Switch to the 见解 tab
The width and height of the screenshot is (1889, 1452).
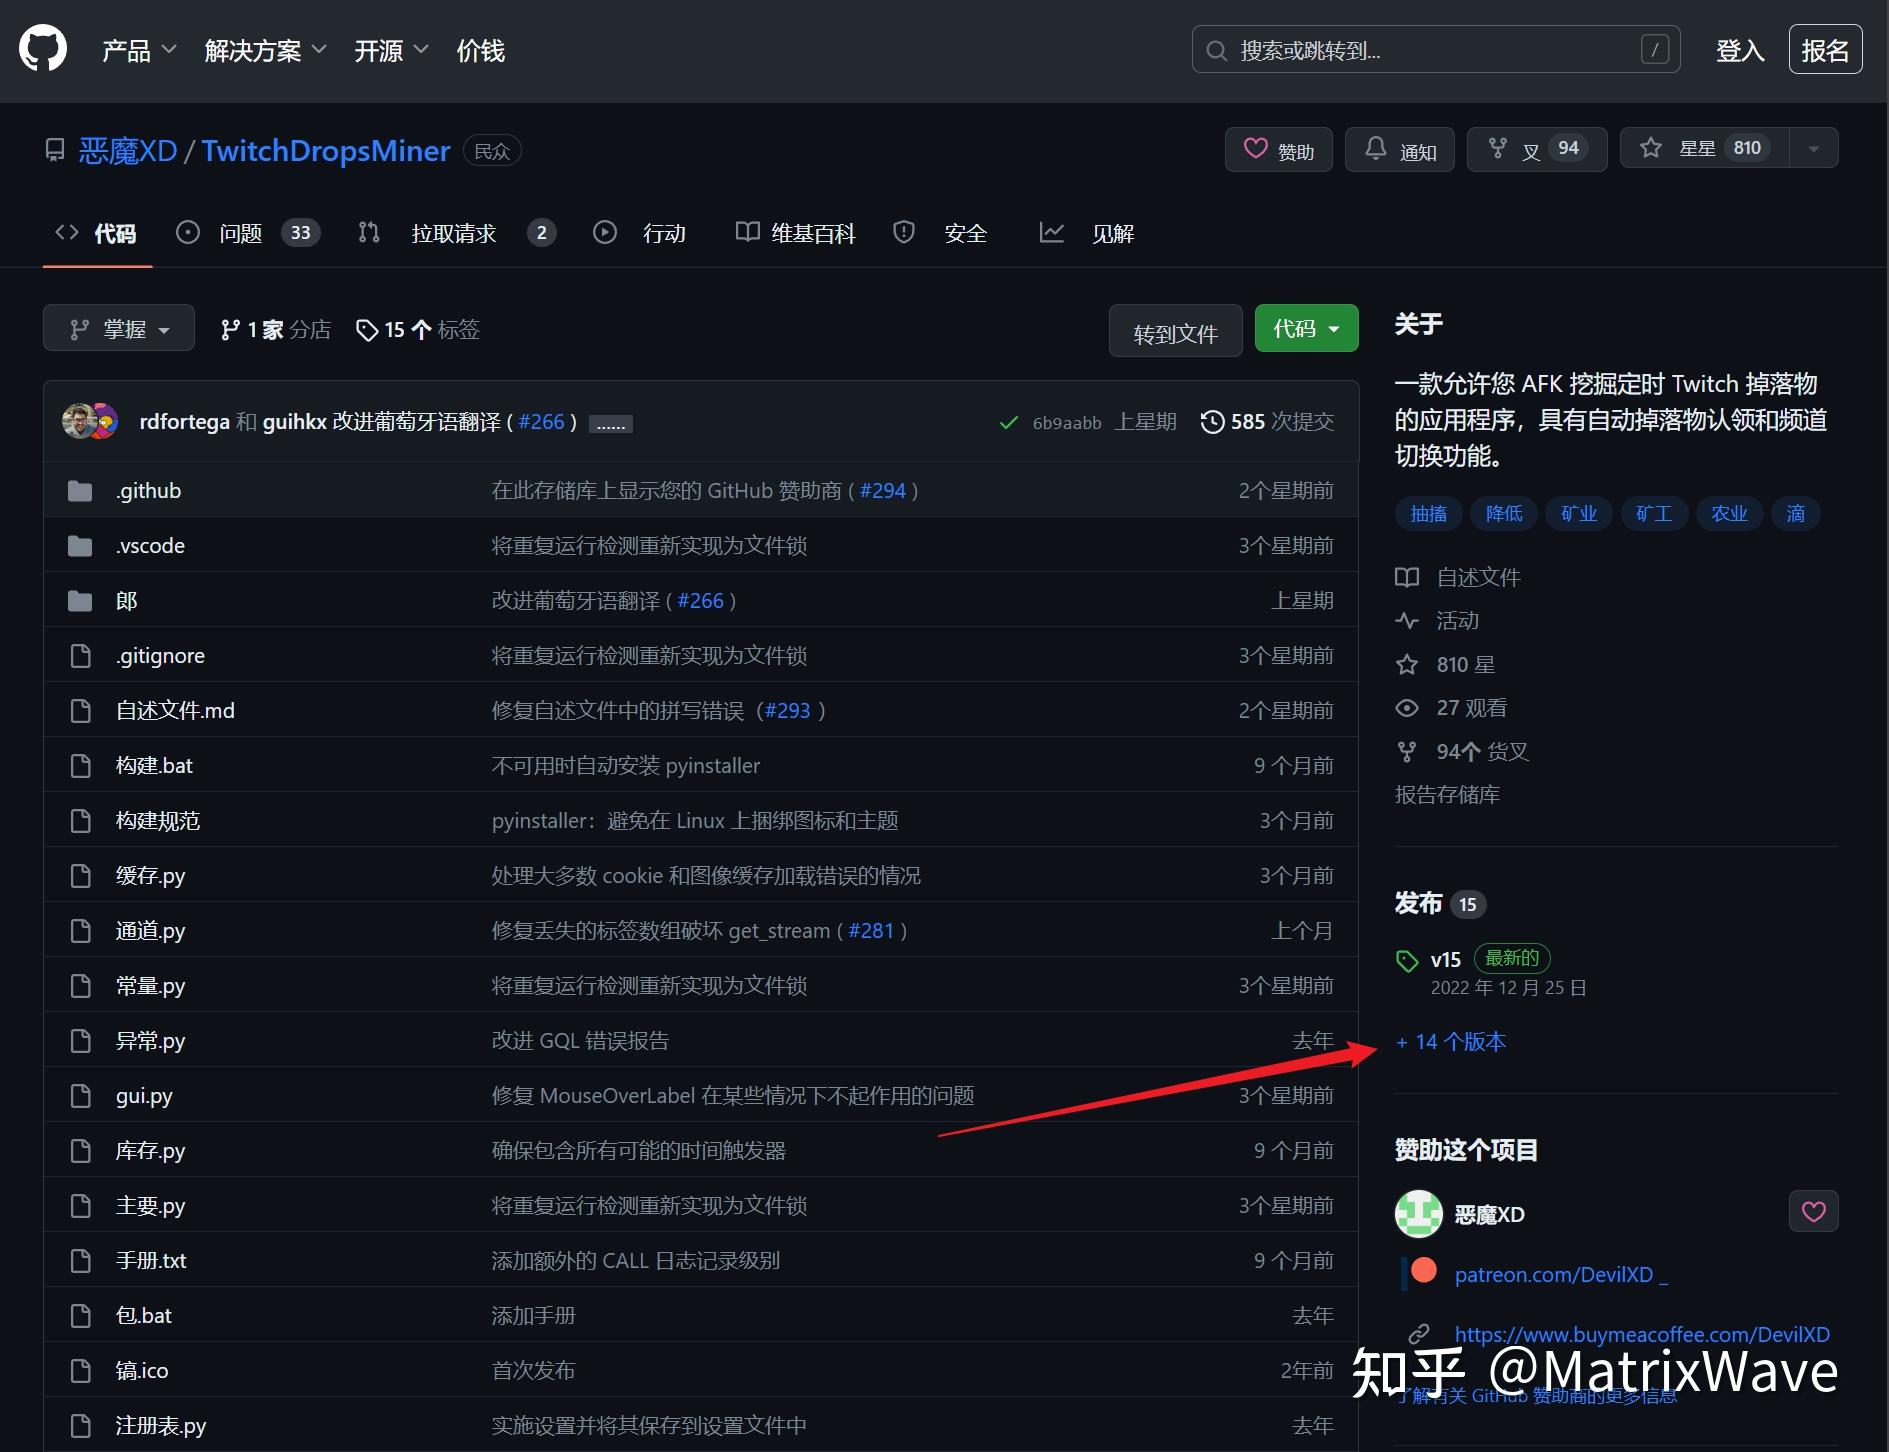tap(1087, 234)
